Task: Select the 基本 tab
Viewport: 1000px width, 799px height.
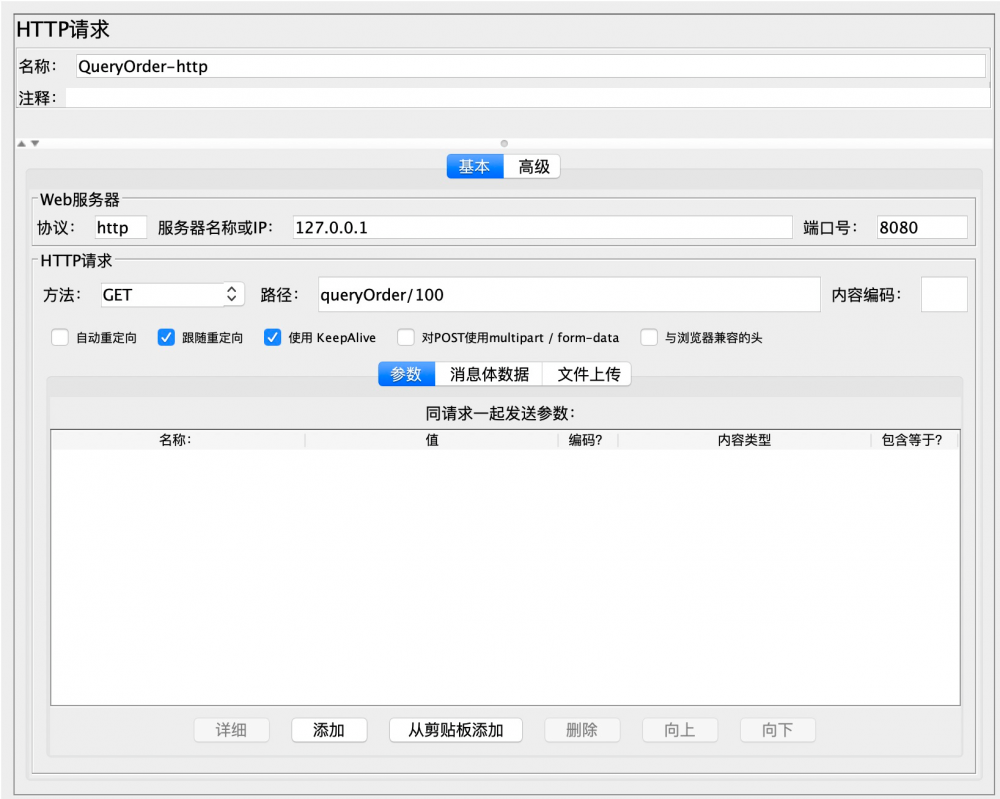Action: pyautogui.click(x=474, y=166)
